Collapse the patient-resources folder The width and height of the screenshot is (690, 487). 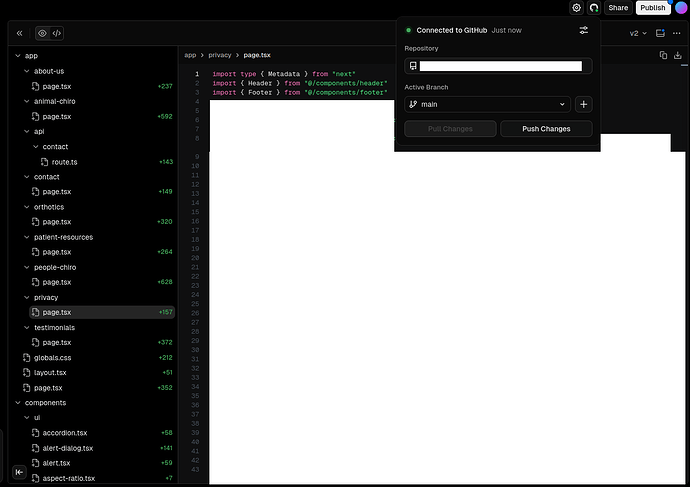pos(58,237)
